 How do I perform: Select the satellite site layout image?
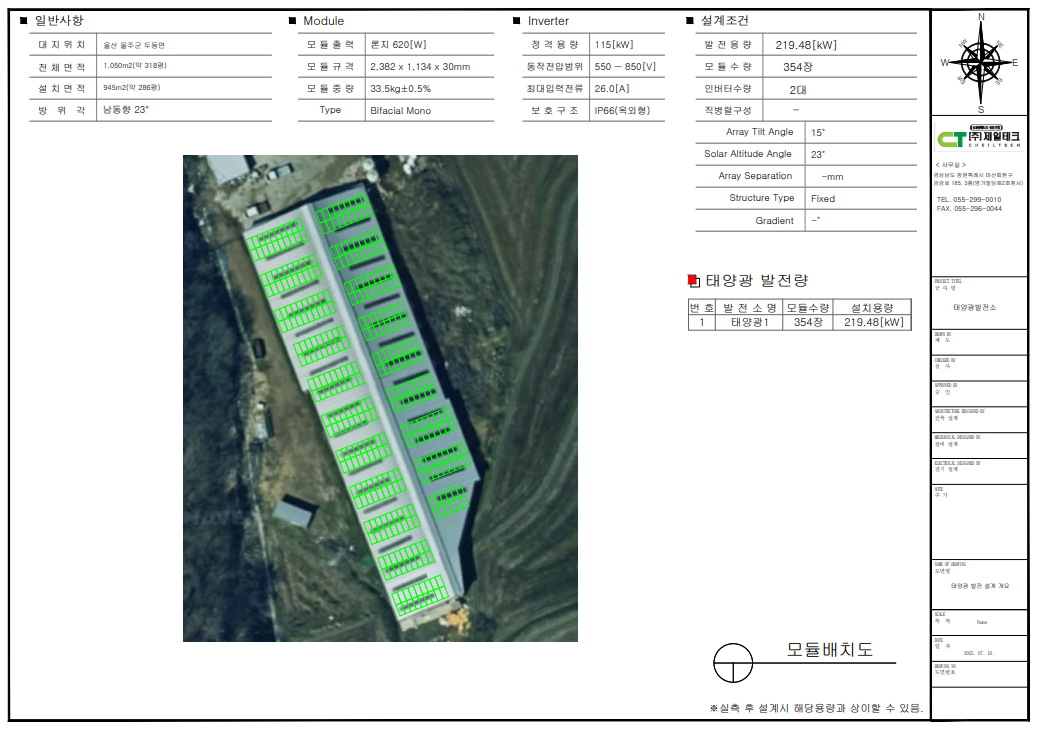point(380,398)
